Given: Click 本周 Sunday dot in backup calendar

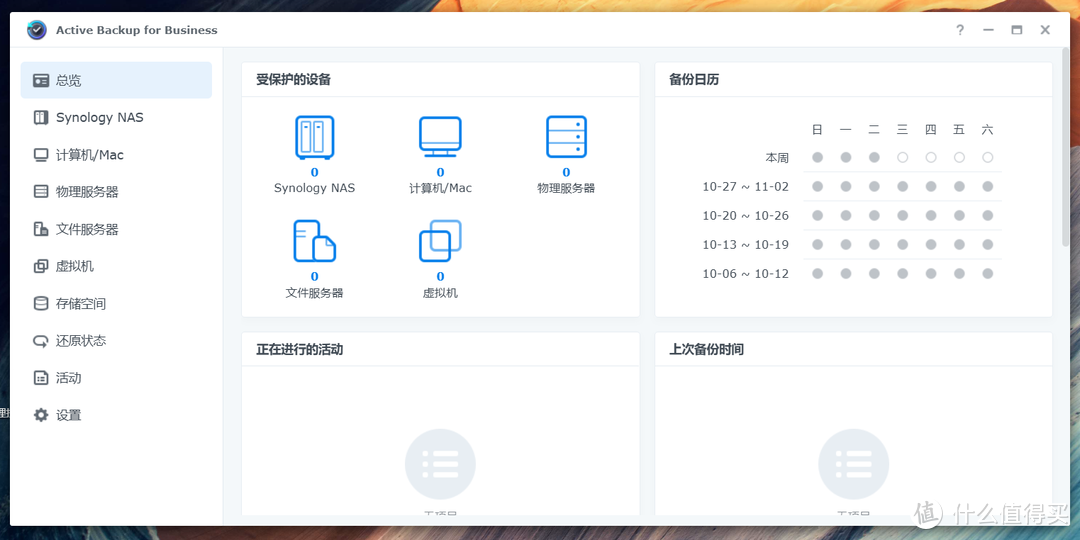Looking at the screenshot, I should (818, 158).
